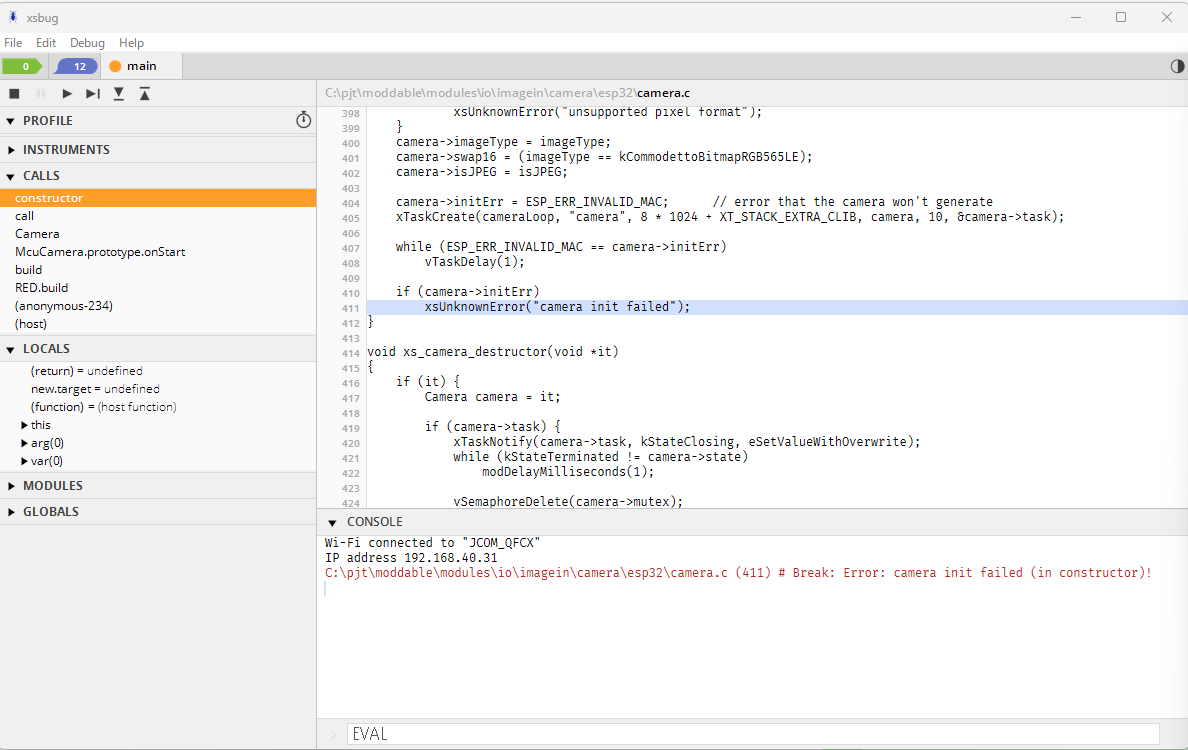This screenshot has height=750, width=1188.
Task: Open the Debug menu
Action: click(x=87, y=43)
